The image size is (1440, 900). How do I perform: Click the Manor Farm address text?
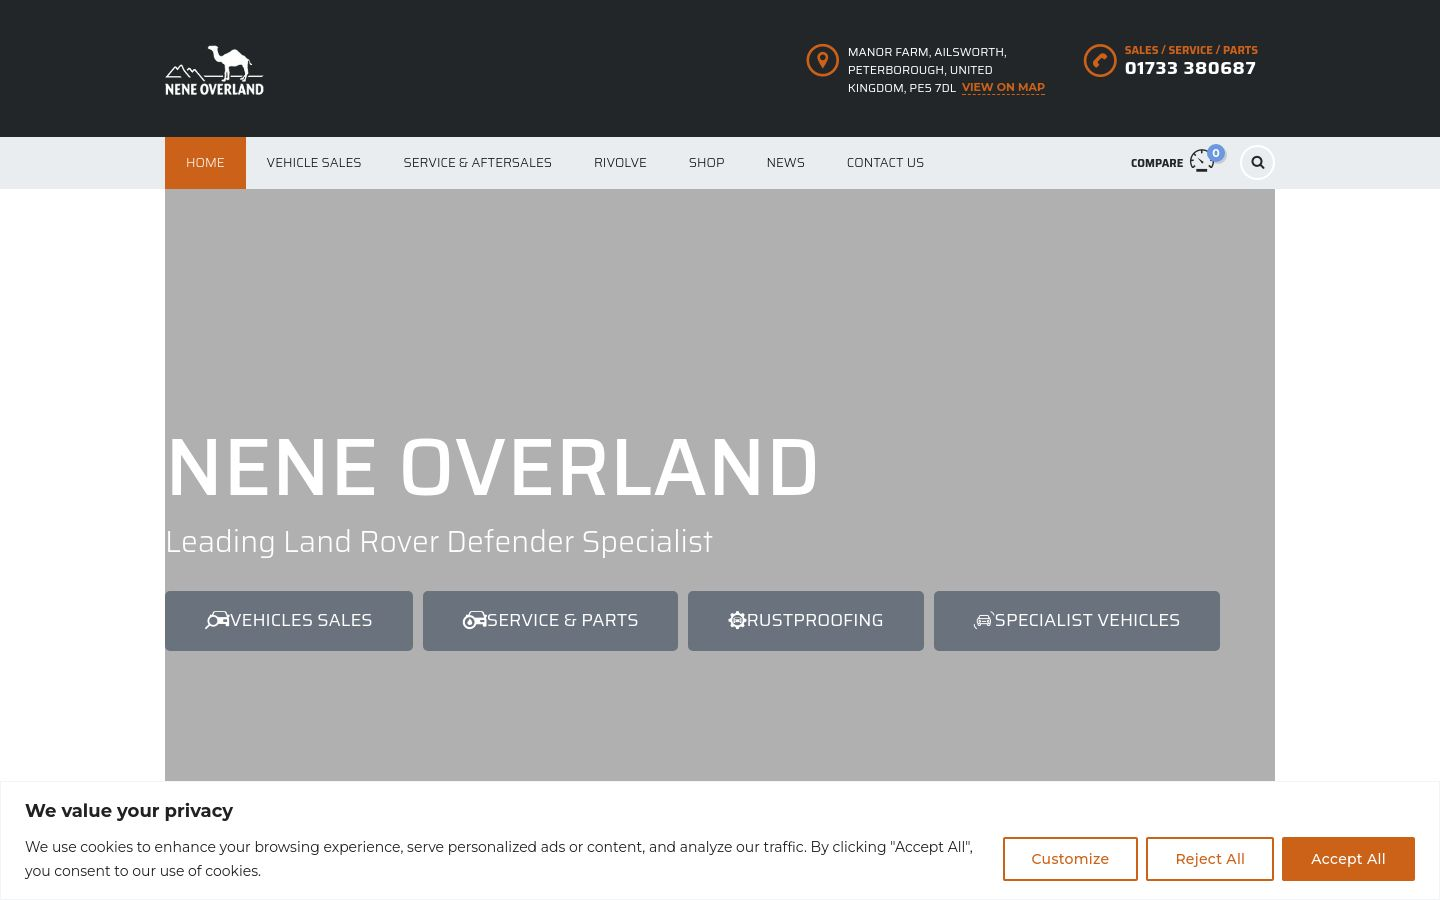click(927, 70)
